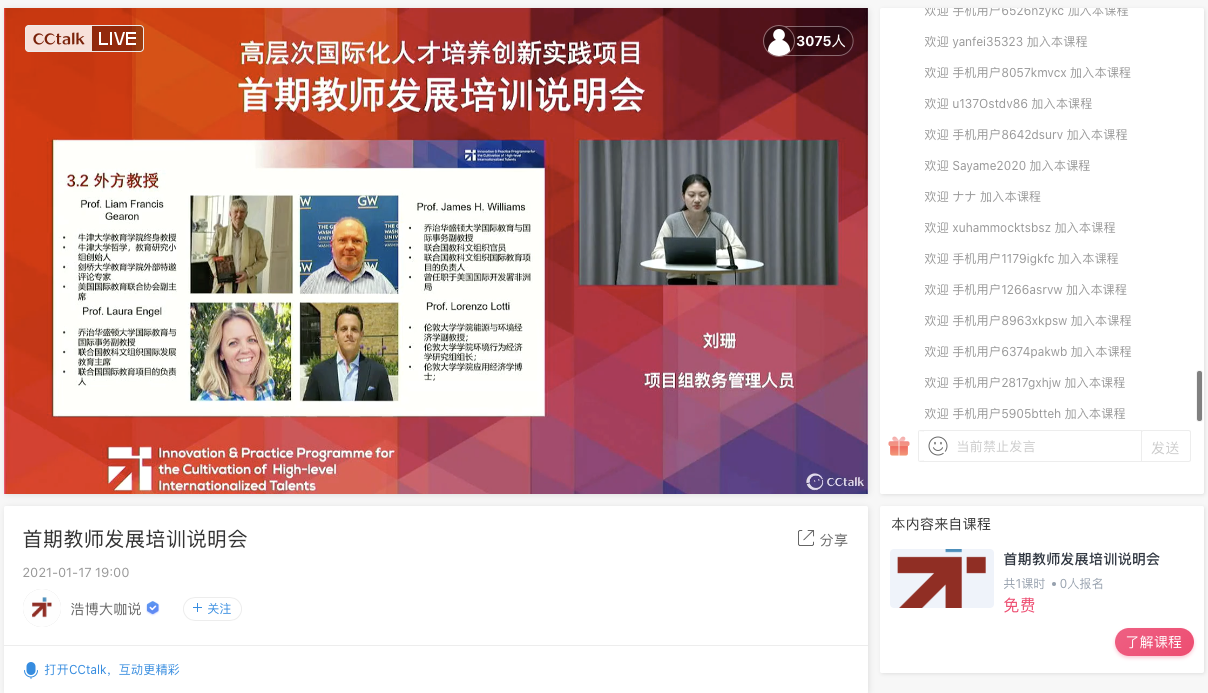Click the CCtalk watermark on the video corner
The image size is (1208, 693).
834,481
